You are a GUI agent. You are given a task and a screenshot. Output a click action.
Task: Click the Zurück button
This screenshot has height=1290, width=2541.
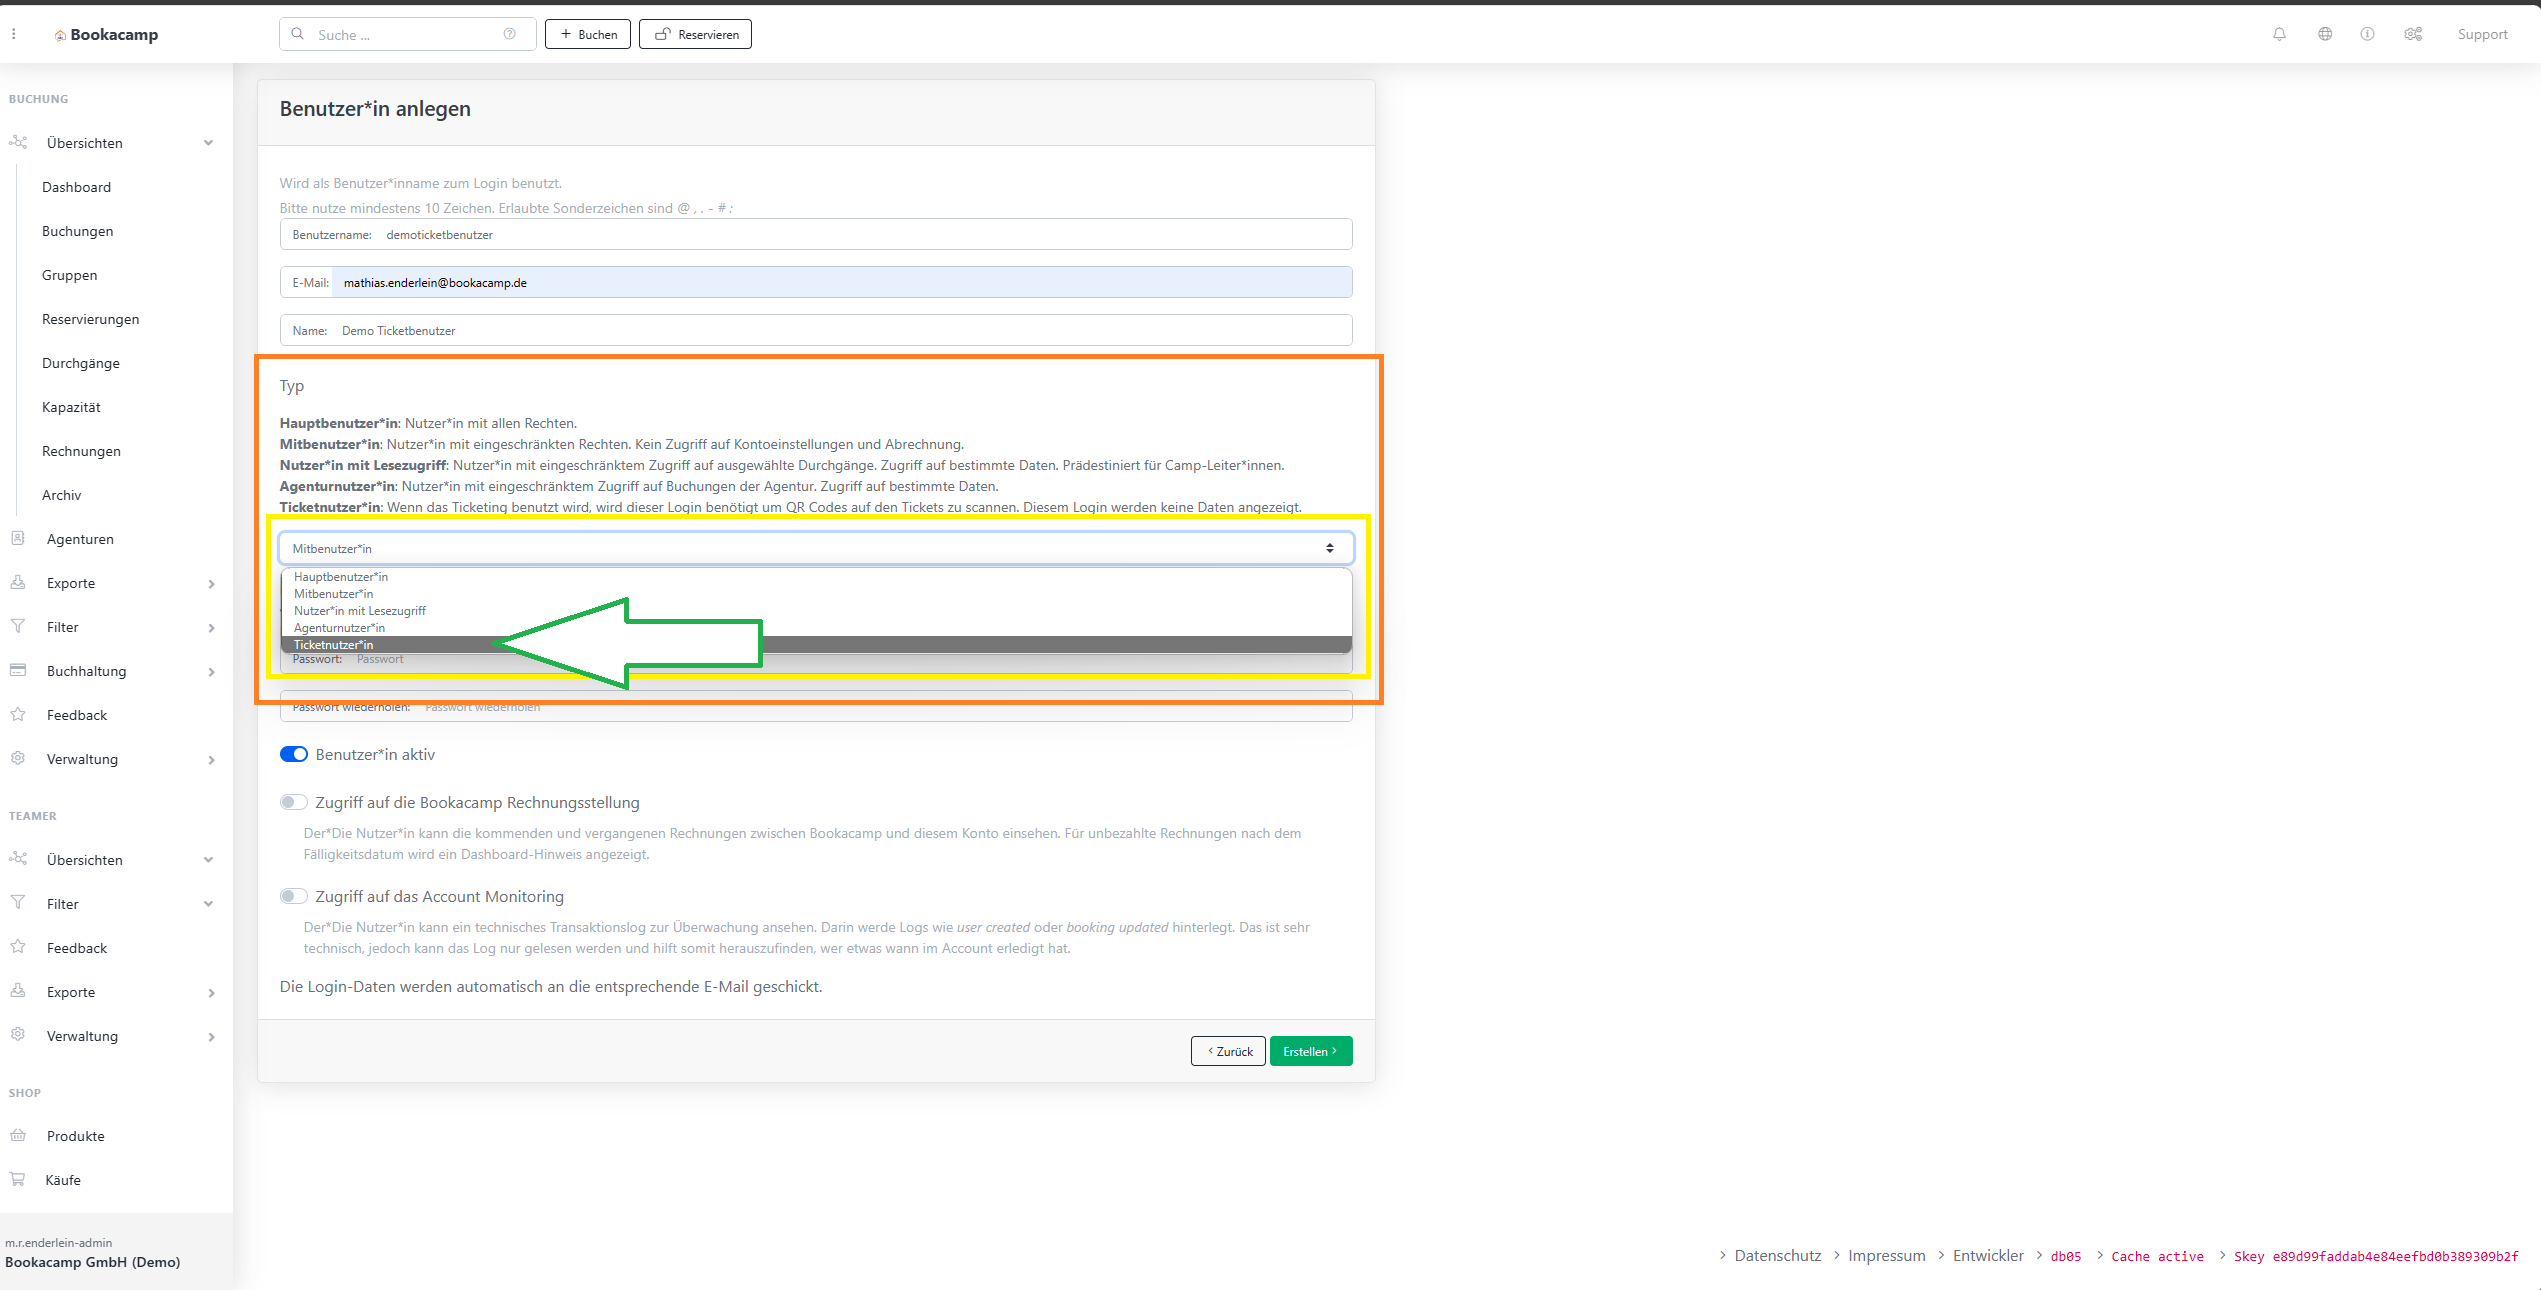(1228, 1051)
